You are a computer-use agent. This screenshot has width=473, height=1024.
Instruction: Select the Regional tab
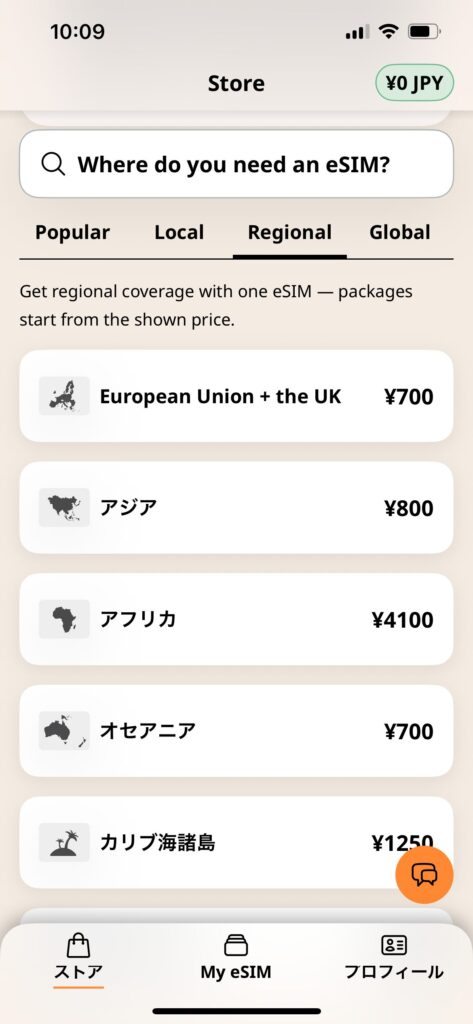point(290,232)
